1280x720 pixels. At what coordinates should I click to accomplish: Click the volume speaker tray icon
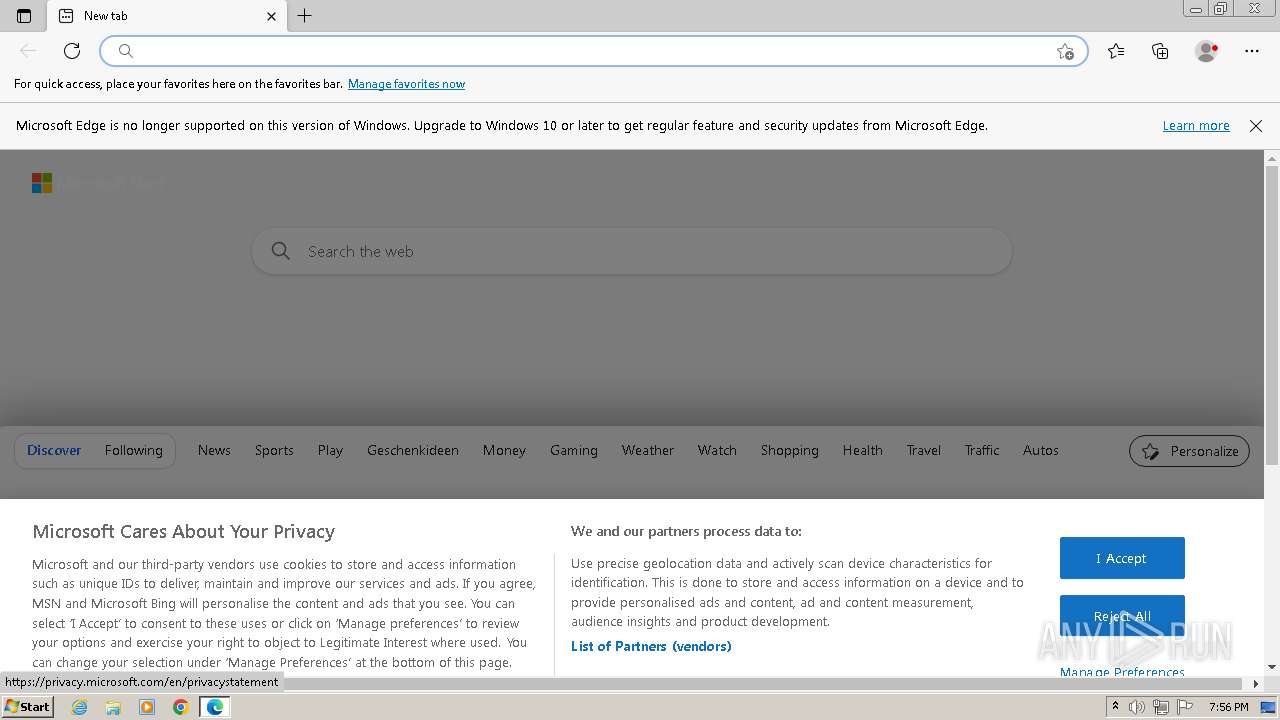click(1137, 707)
